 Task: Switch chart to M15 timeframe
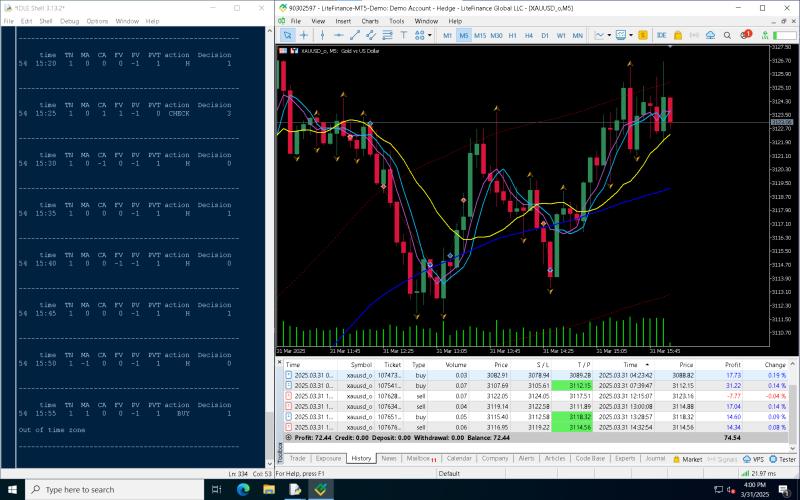coord(480,35)
